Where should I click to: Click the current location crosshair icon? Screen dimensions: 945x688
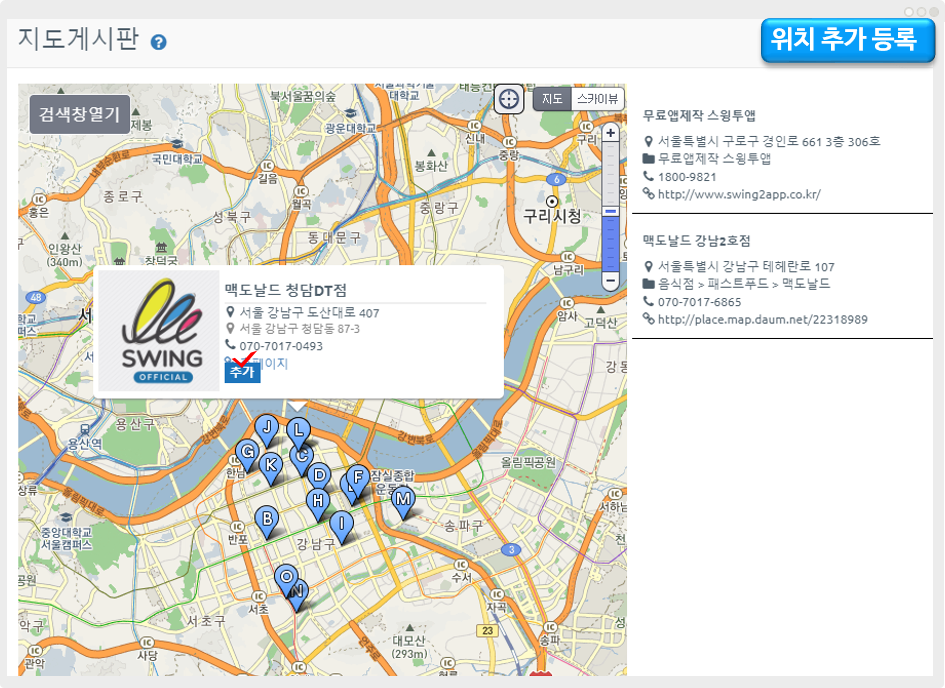tap(509, 99)
